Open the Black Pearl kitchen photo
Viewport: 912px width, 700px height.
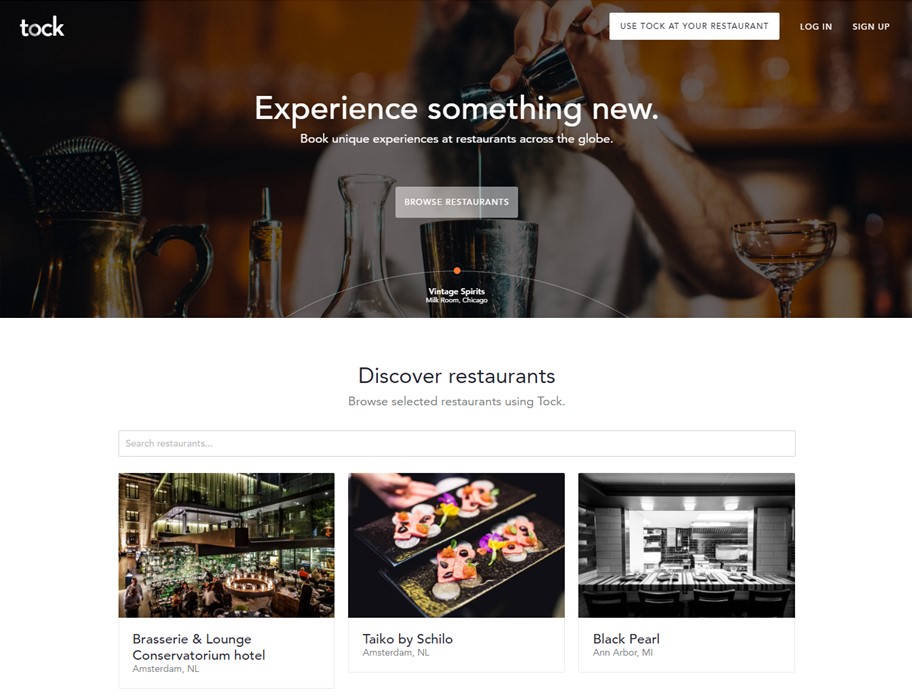pos(686,545)
